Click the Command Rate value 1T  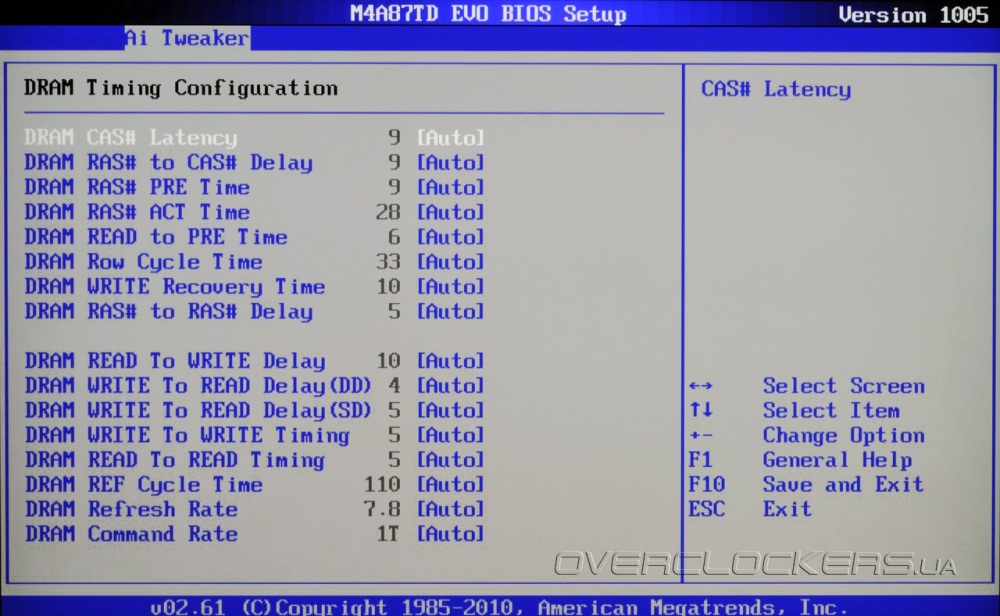click(388, 534)
